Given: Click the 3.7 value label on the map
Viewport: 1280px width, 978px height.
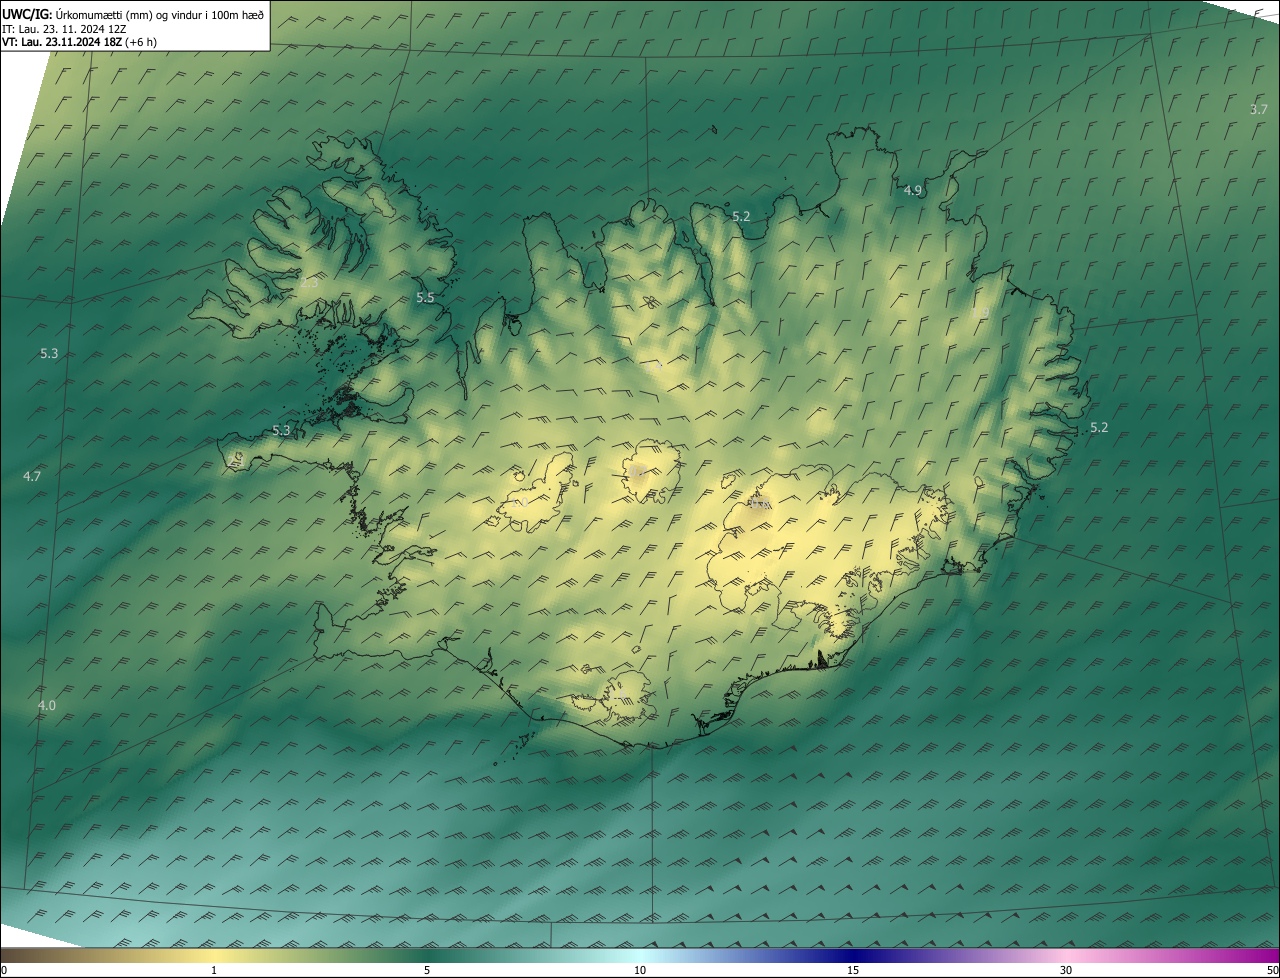Looking at the screenshot, I should [1259, 109].
